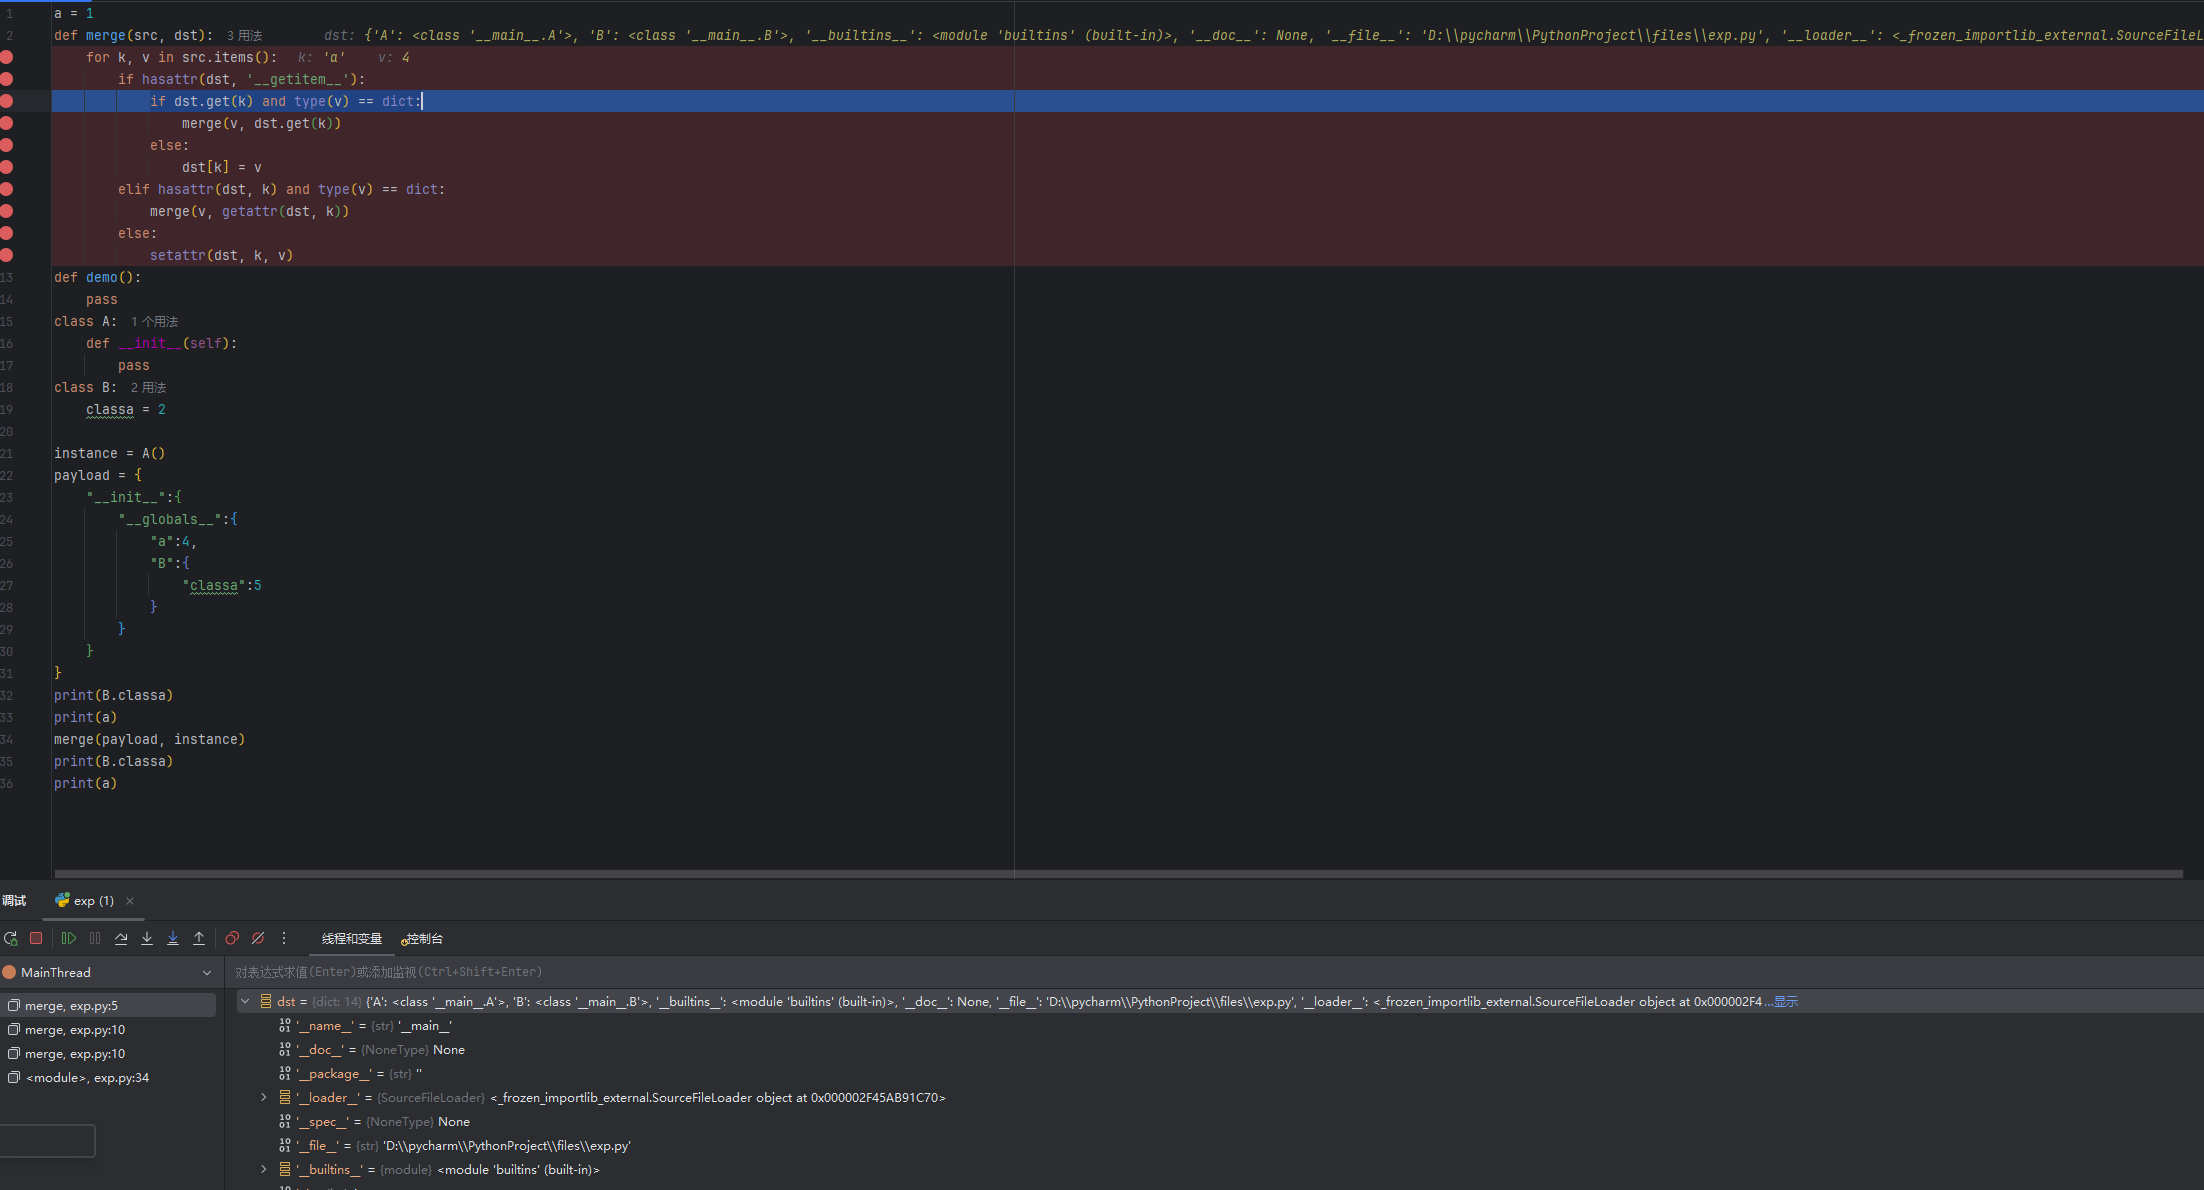This screenshot has width=2204, height=1190.
Task: Click the blue Step Into My Code icon
Action: pos(173,938)
